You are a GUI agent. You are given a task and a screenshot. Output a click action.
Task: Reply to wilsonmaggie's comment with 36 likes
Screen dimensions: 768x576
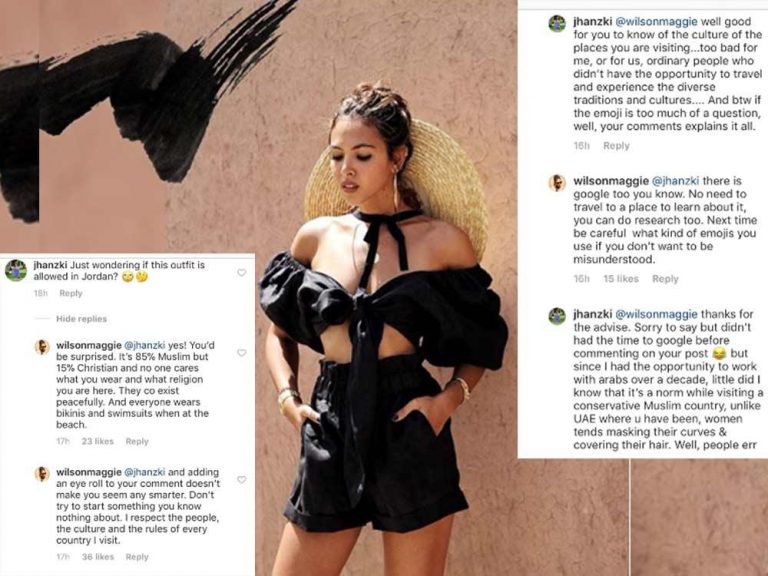(x=137, y=557)
